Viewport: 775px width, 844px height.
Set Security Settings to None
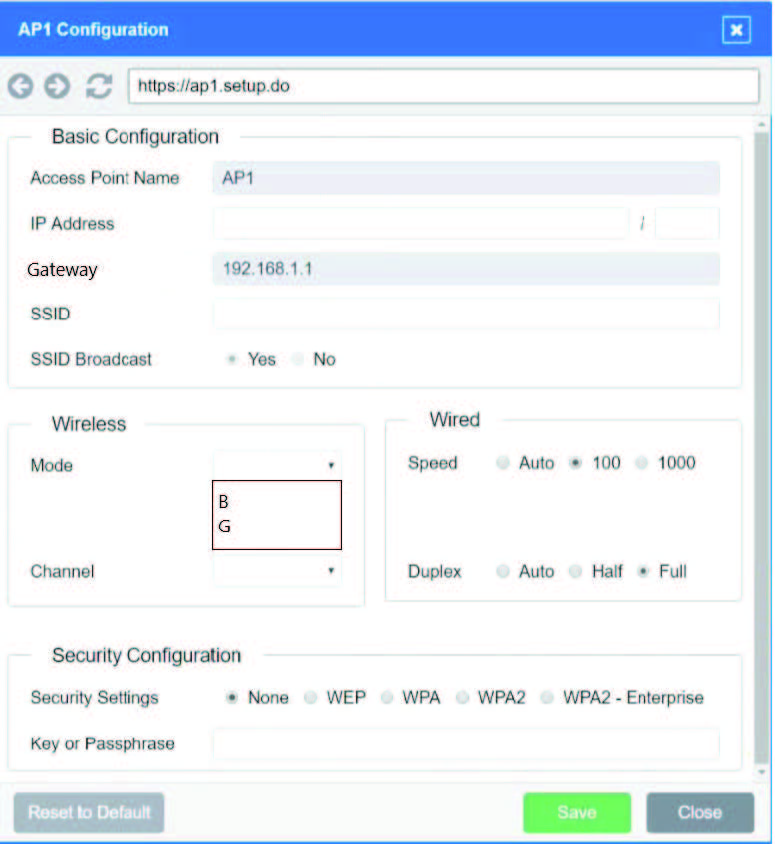point(232,698)
